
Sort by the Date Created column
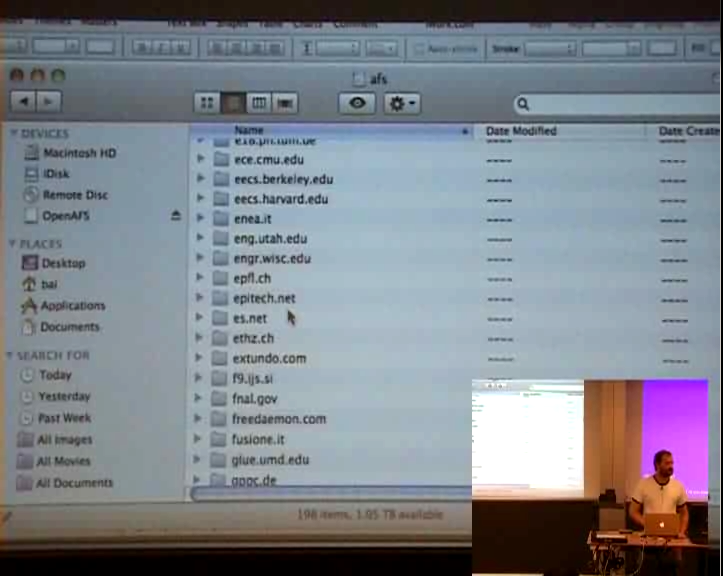(x=683, y=131)
